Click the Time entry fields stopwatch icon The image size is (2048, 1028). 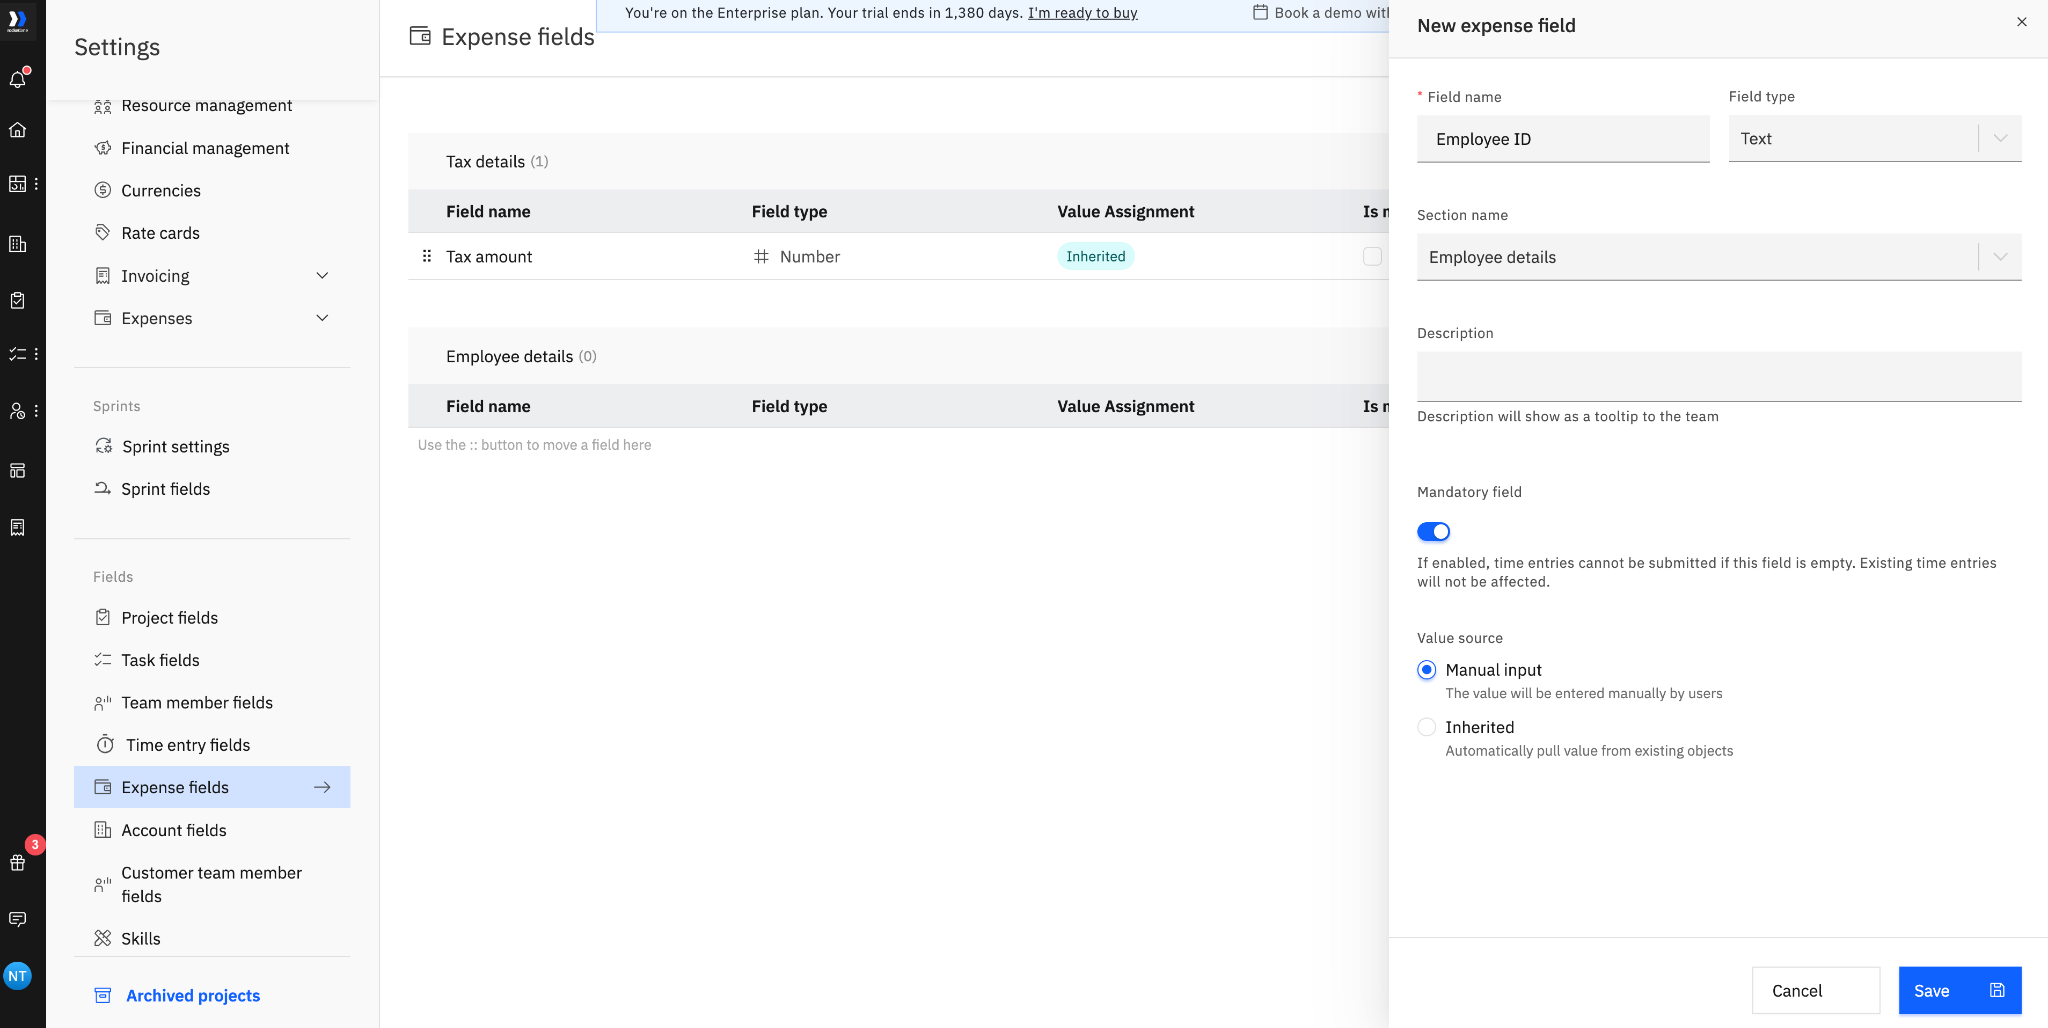point(105,744)
